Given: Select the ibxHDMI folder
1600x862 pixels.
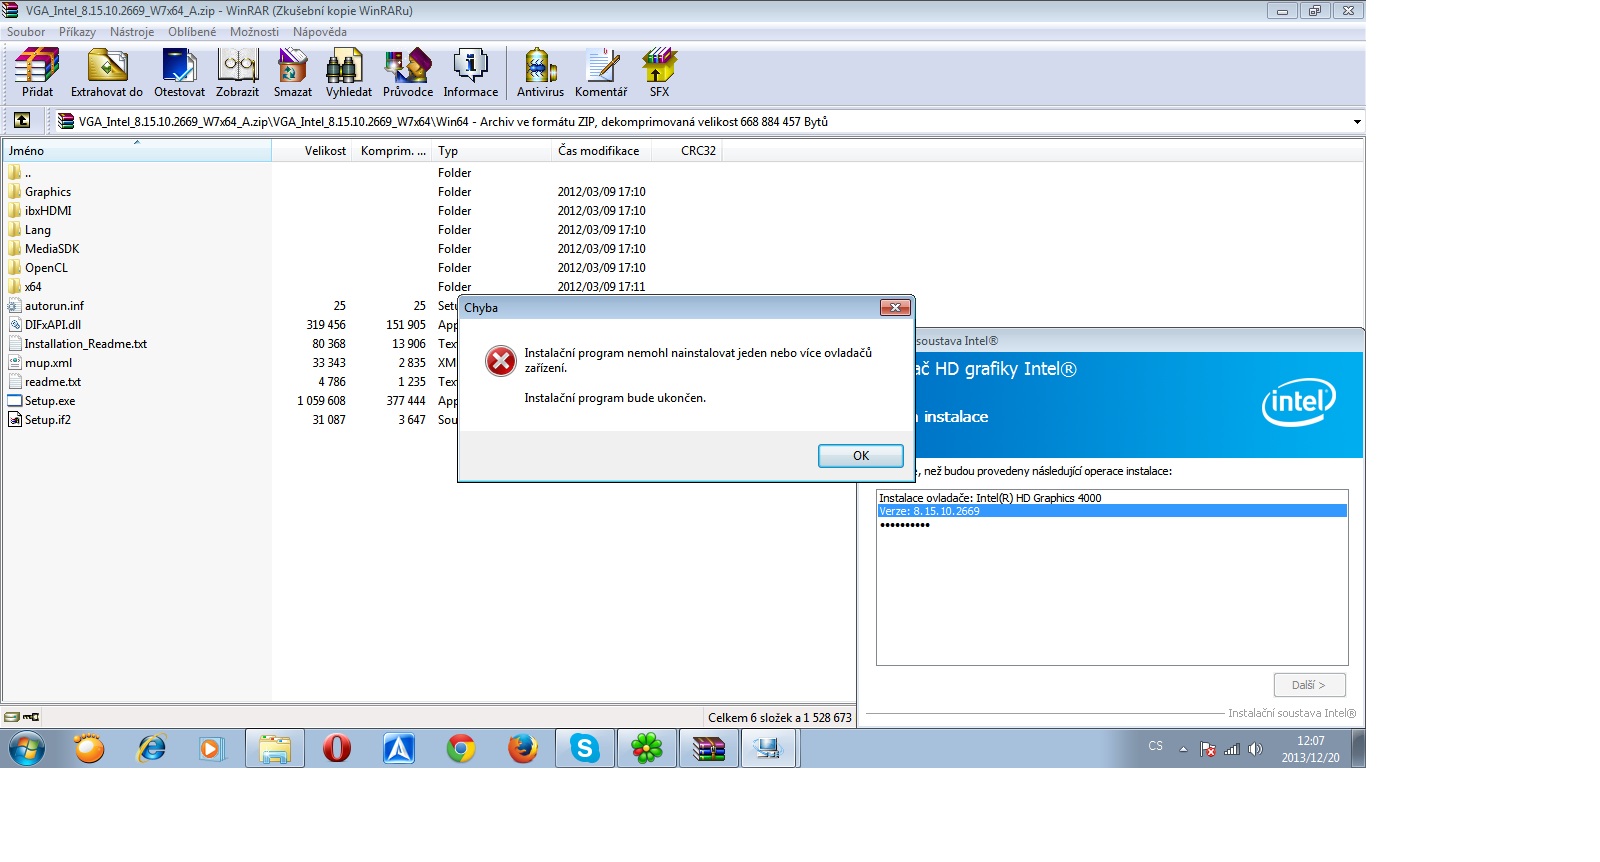Looking at the screenshot, I should 48,211.
